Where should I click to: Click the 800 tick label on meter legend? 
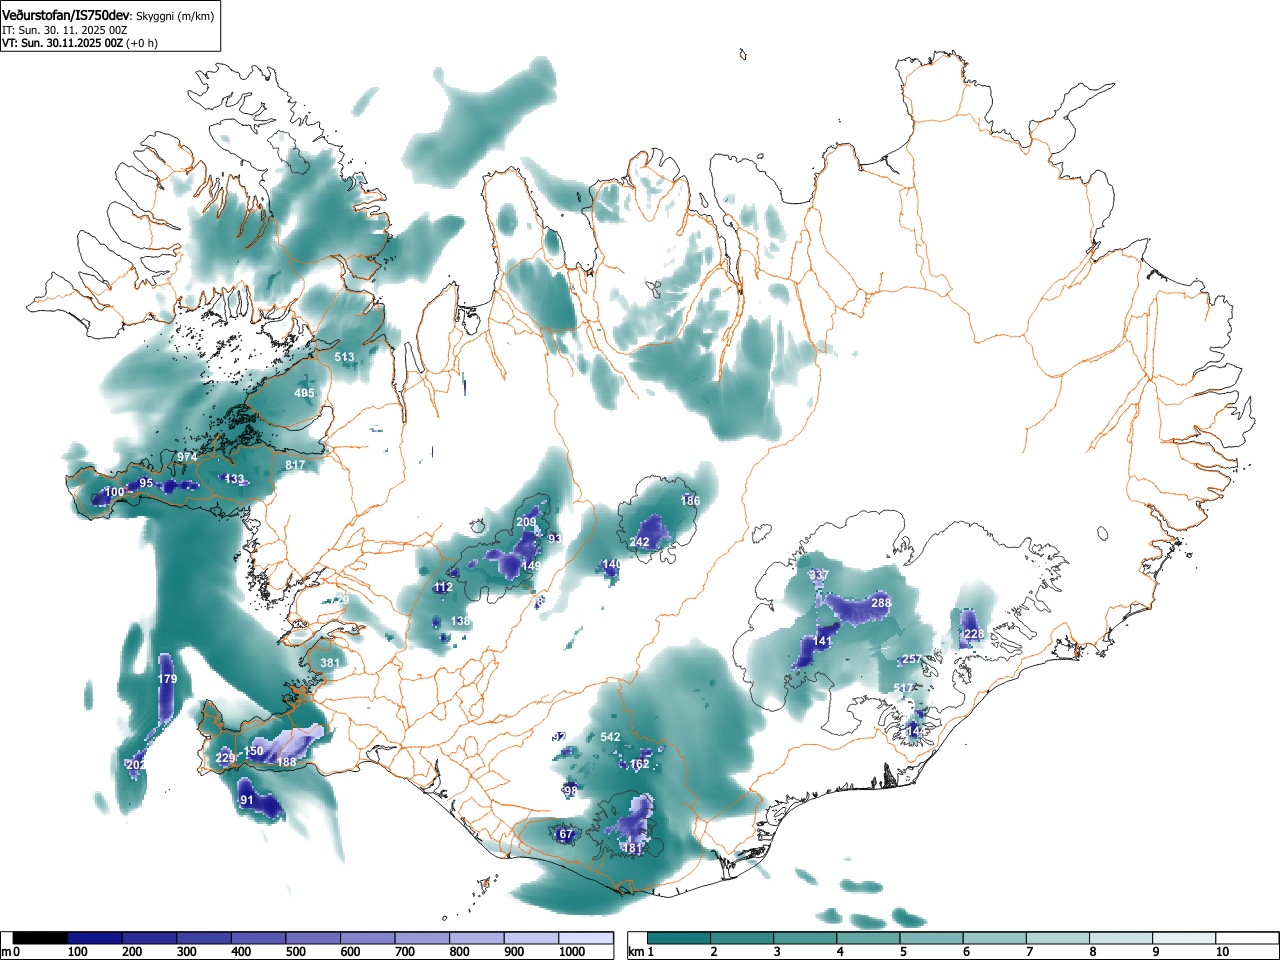(x=460, y=952)
